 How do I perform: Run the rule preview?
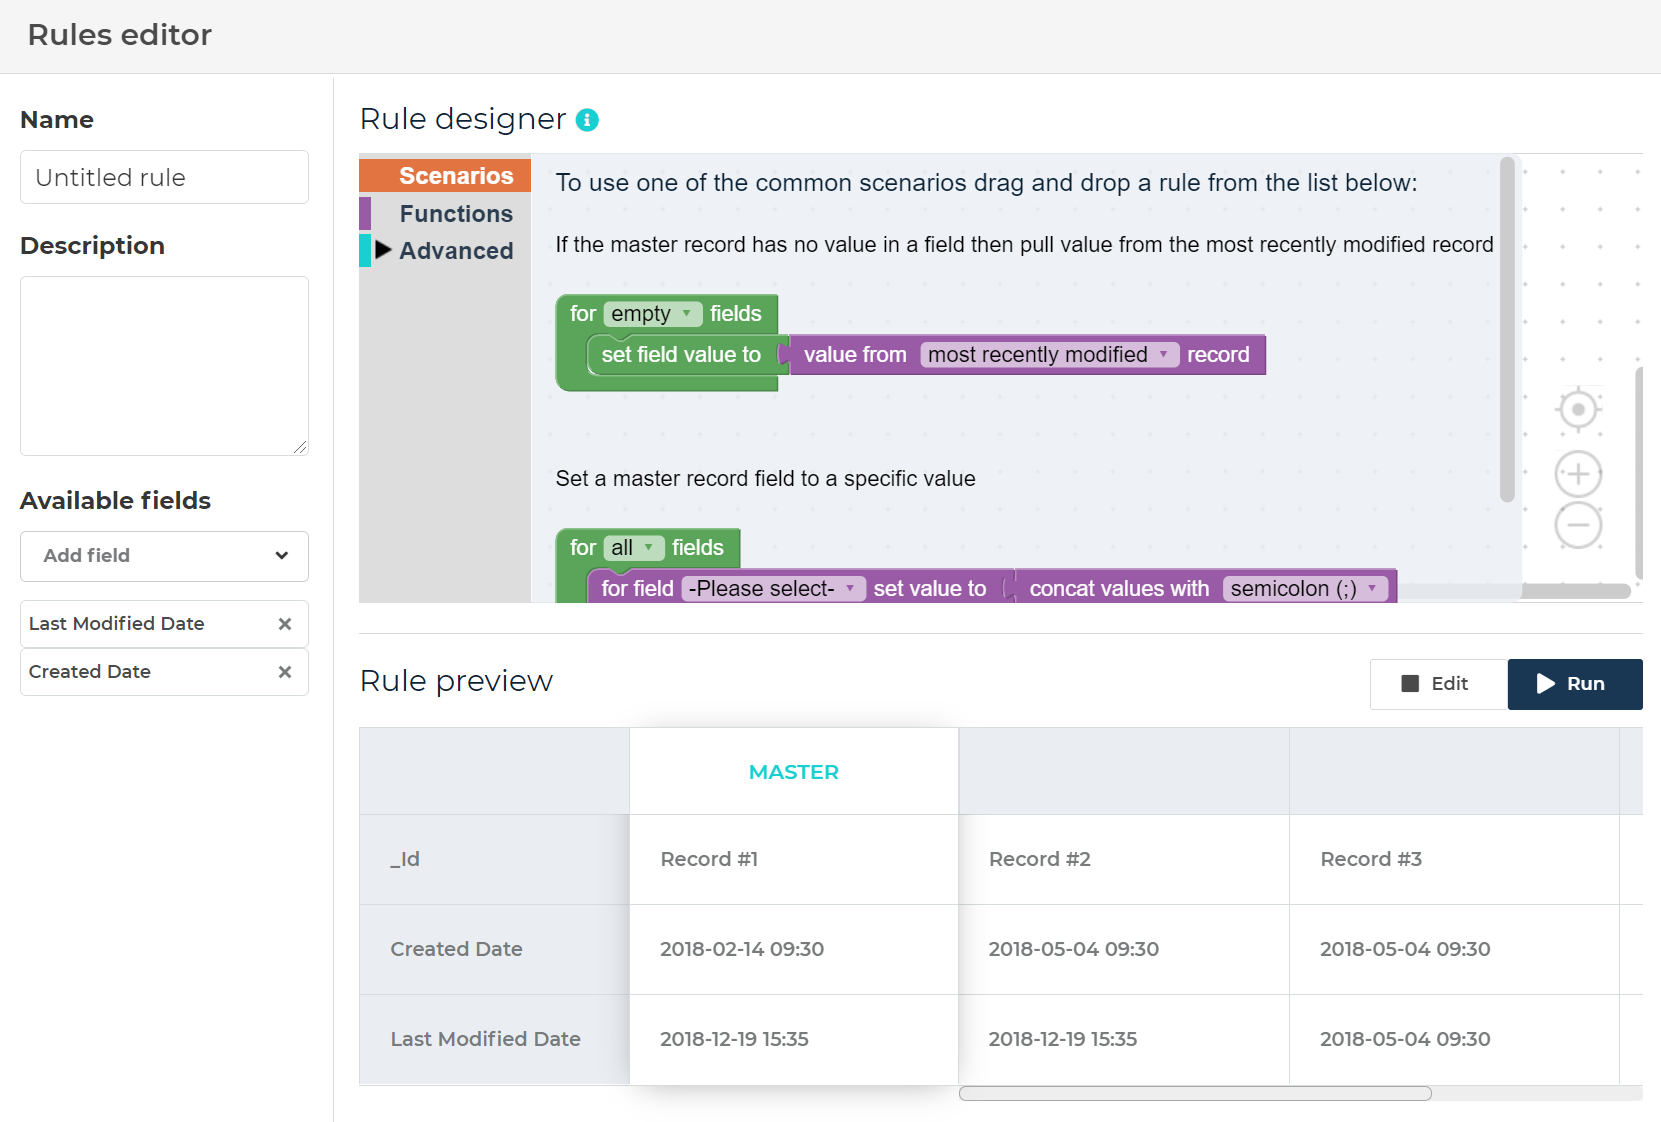pyautogui.click(x=1574, y=684)
